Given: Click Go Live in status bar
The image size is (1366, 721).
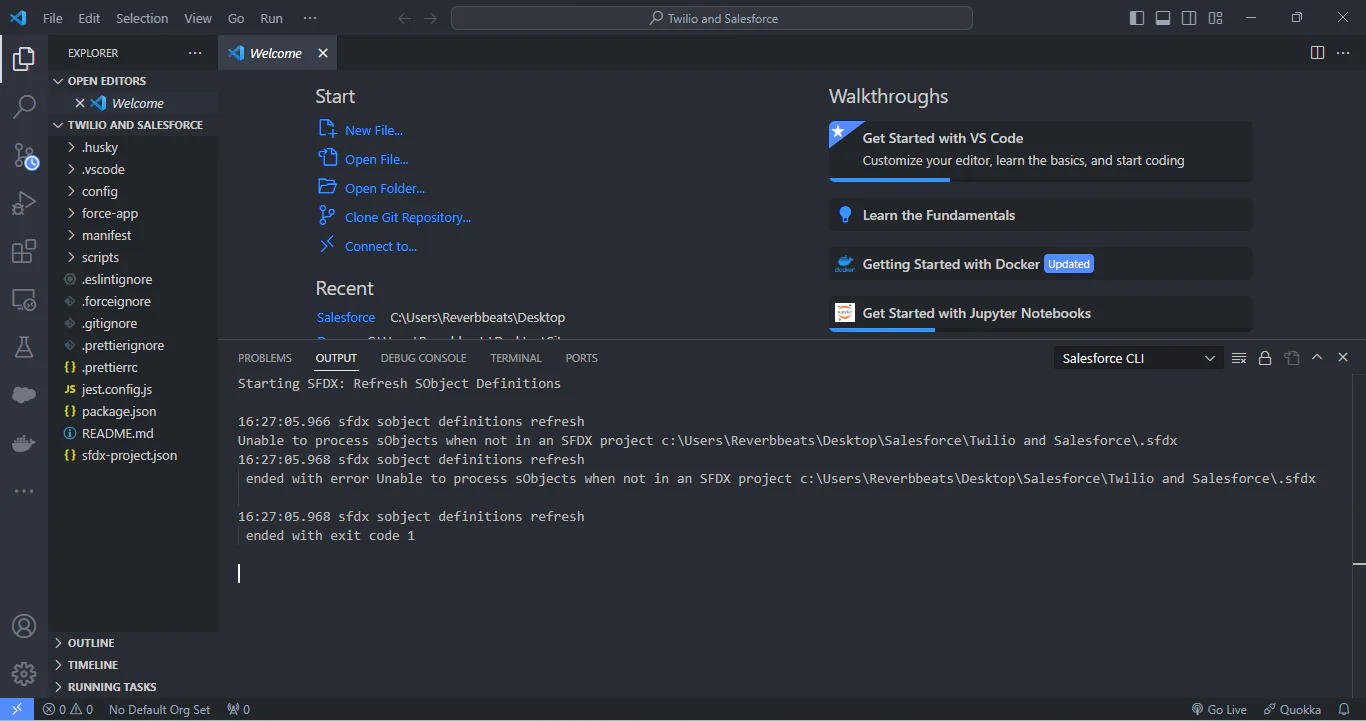Looking at the screenshot, I should coord(1219,709).
